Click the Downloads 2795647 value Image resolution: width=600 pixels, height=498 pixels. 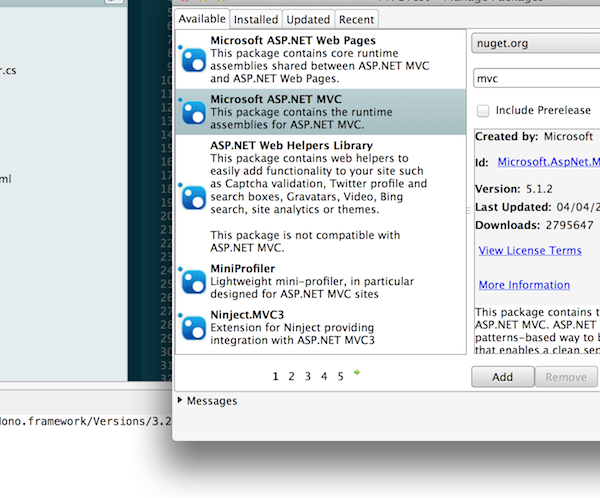click(x=570, y=225)
